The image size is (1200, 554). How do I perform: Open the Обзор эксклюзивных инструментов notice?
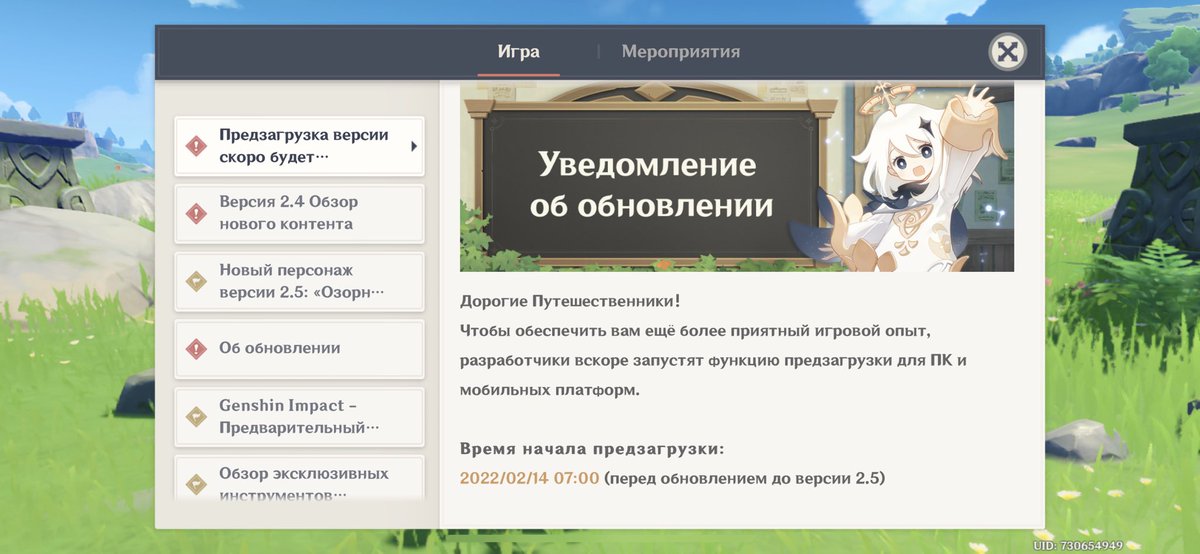point(299,478)
